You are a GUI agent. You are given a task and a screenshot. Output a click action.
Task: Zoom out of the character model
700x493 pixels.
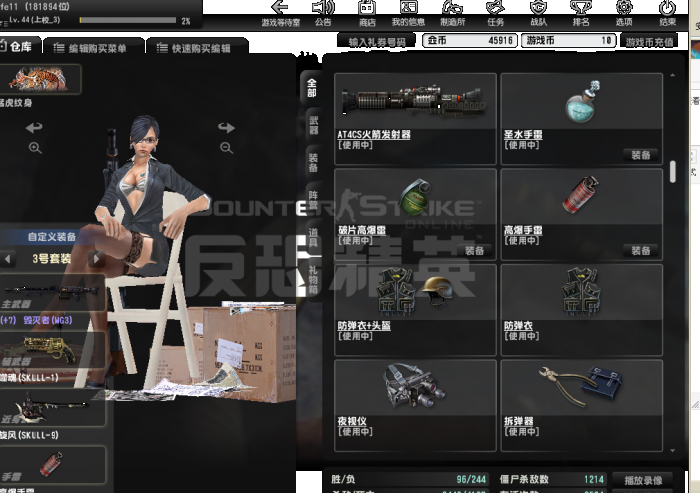tap(226, 148)
